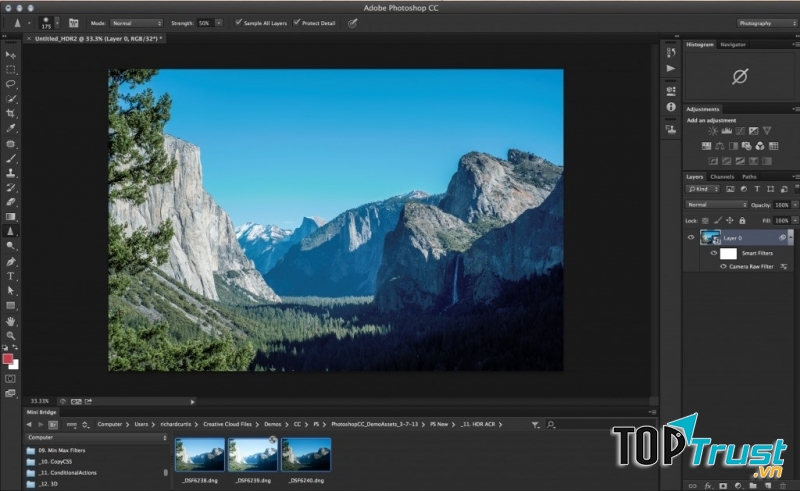This screenshot has width=800, height=491.
Task: Open the brush preset picker dropdown
Action: [57, 23]
